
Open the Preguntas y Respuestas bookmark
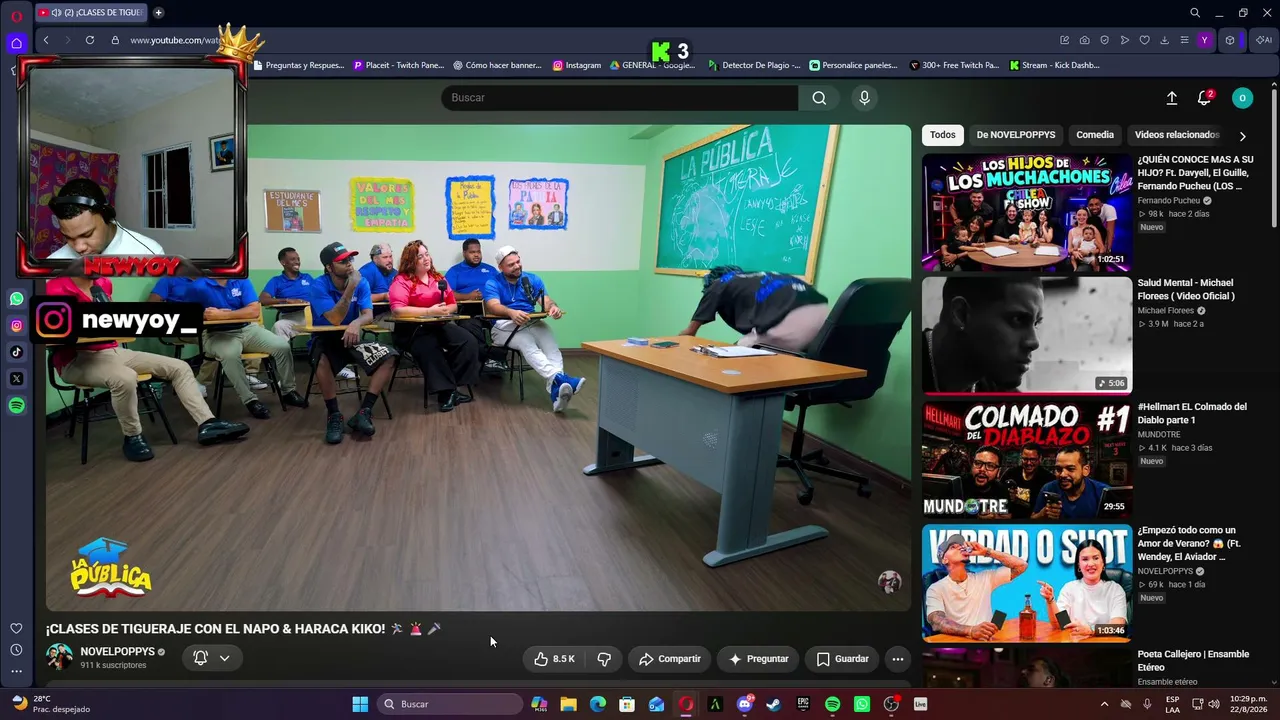pyautogui.click(x=298, y=66)
